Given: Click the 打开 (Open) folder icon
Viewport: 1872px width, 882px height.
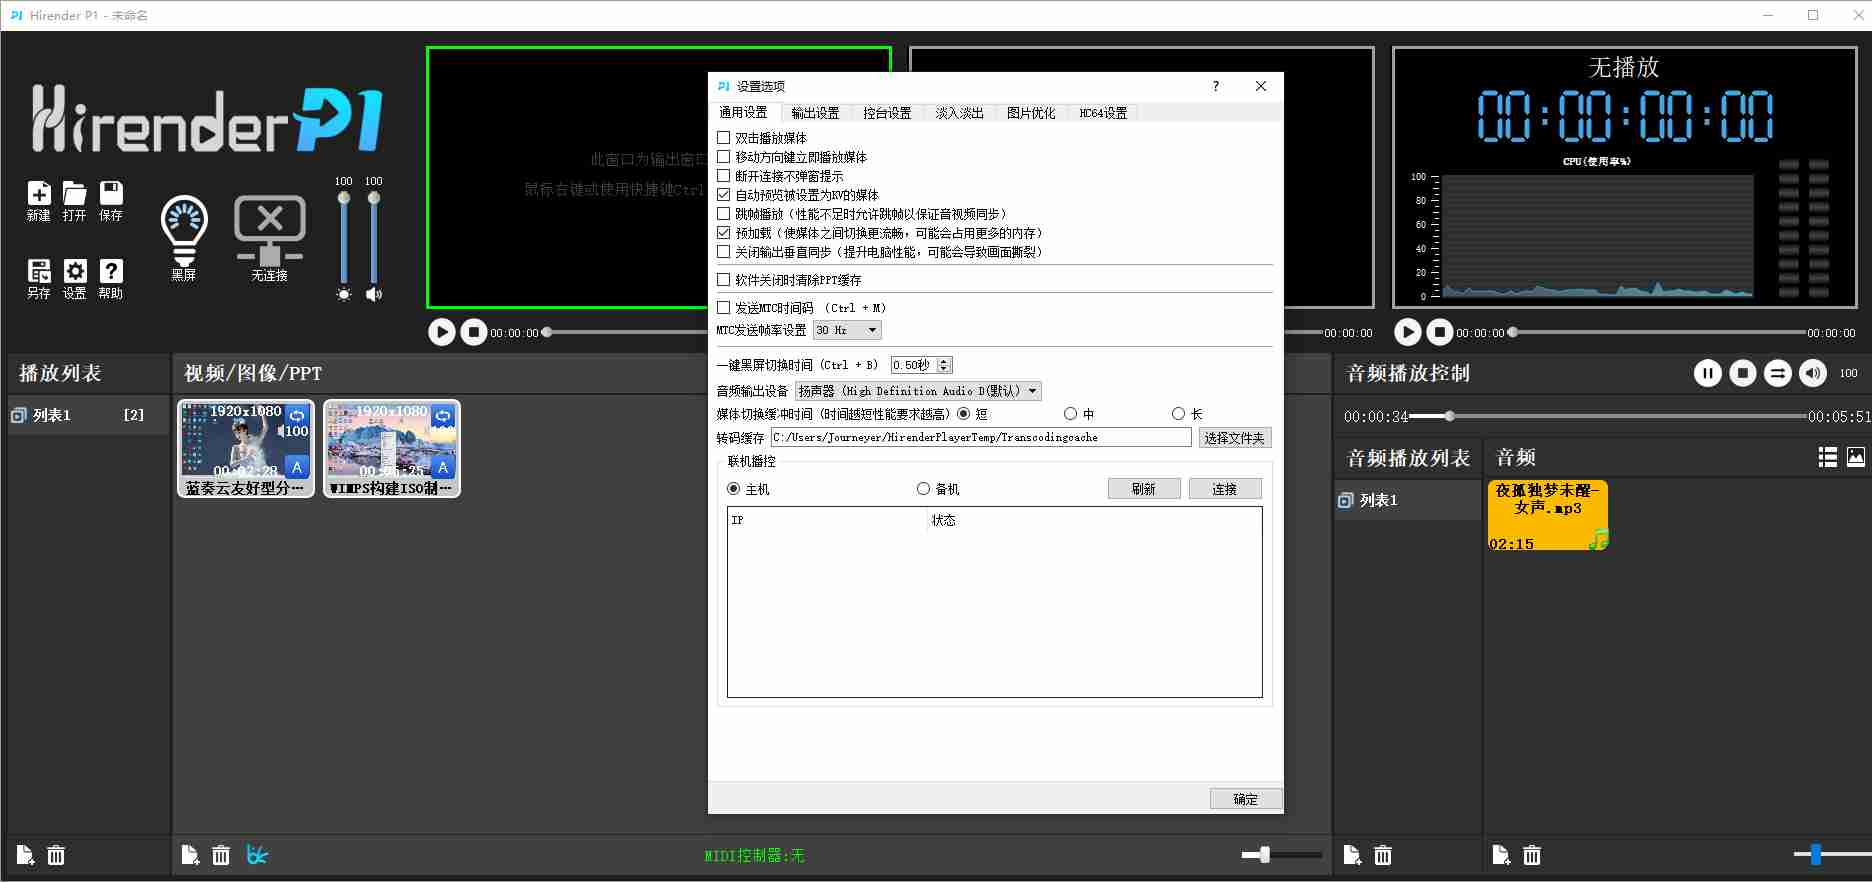Looking at the screenshot, I should tap(75, 194).
